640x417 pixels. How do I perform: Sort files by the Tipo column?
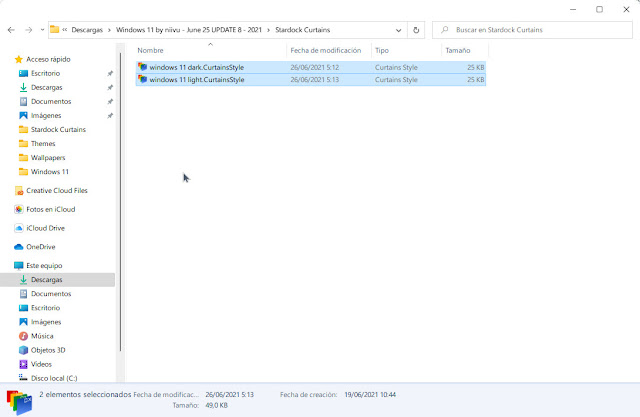[x=382, y=50]
